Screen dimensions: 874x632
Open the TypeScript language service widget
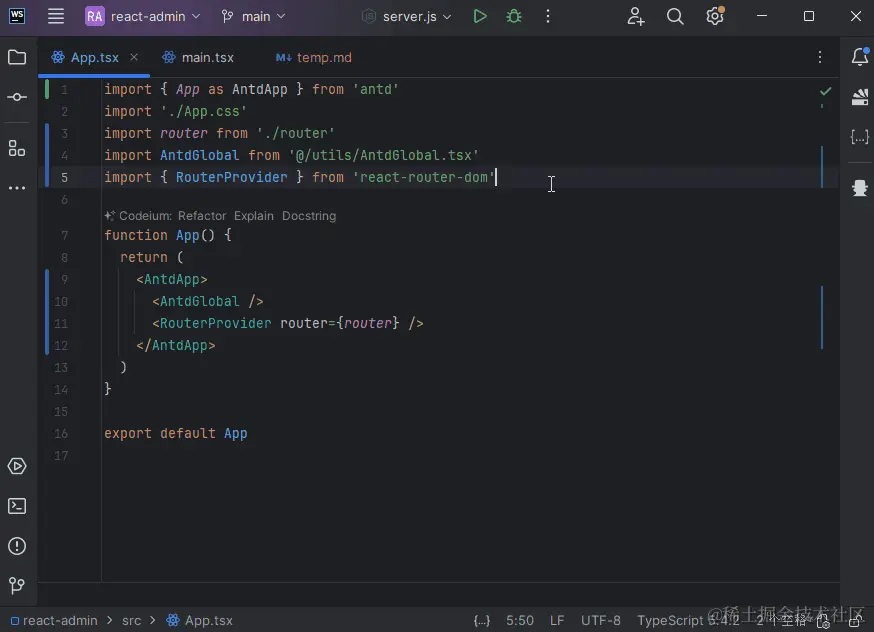tap(688, 620)
